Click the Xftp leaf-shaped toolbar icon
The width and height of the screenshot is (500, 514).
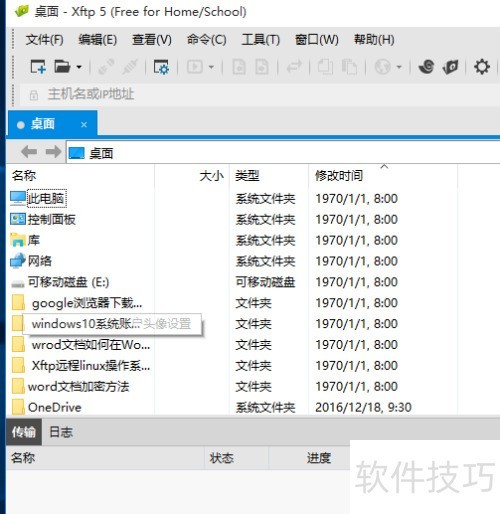coord(450,67)
